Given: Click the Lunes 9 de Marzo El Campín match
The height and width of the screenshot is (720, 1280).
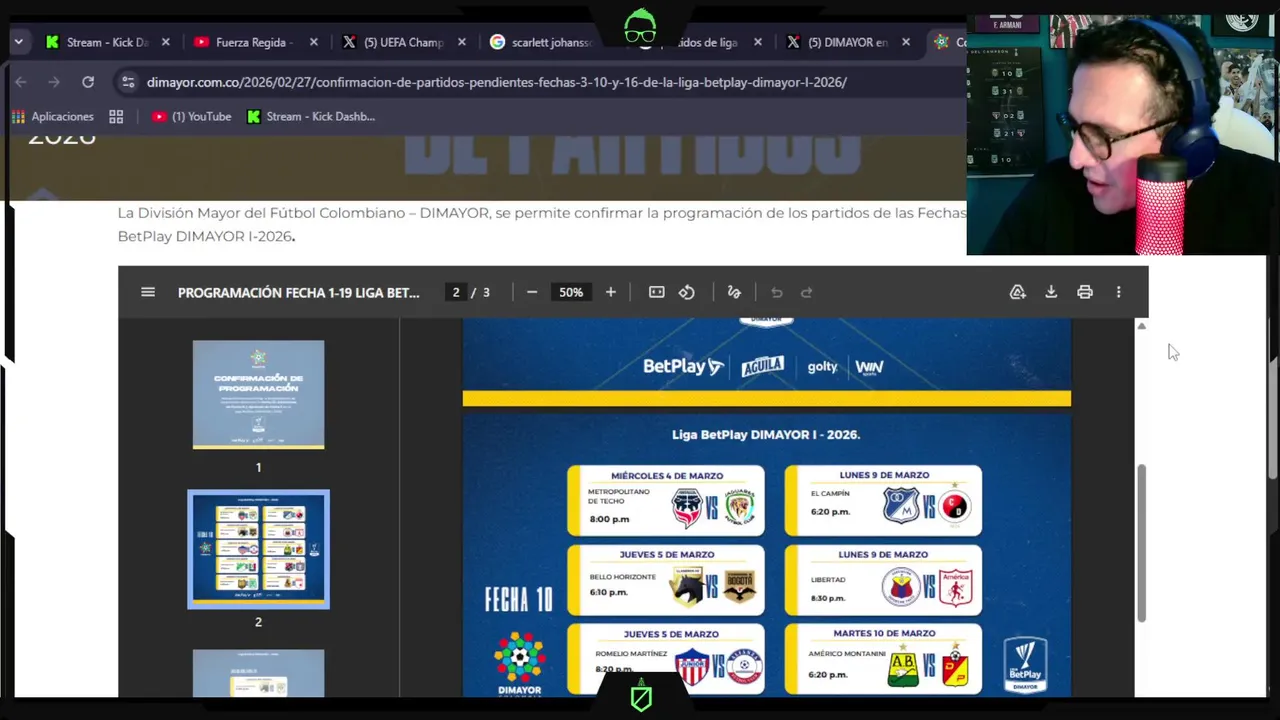Looking at the screenshot, I should [883, 500].
